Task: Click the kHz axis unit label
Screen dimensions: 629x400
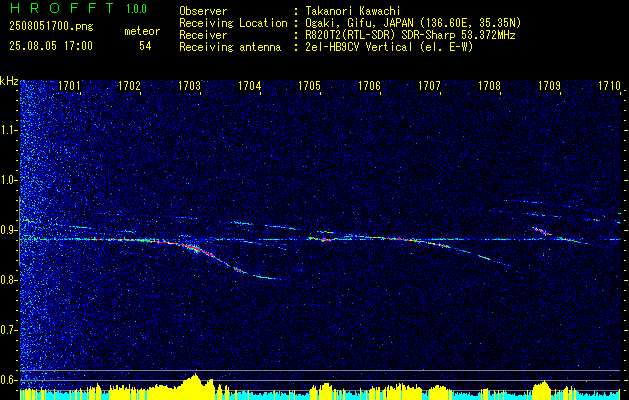Action: click(9, 81)
